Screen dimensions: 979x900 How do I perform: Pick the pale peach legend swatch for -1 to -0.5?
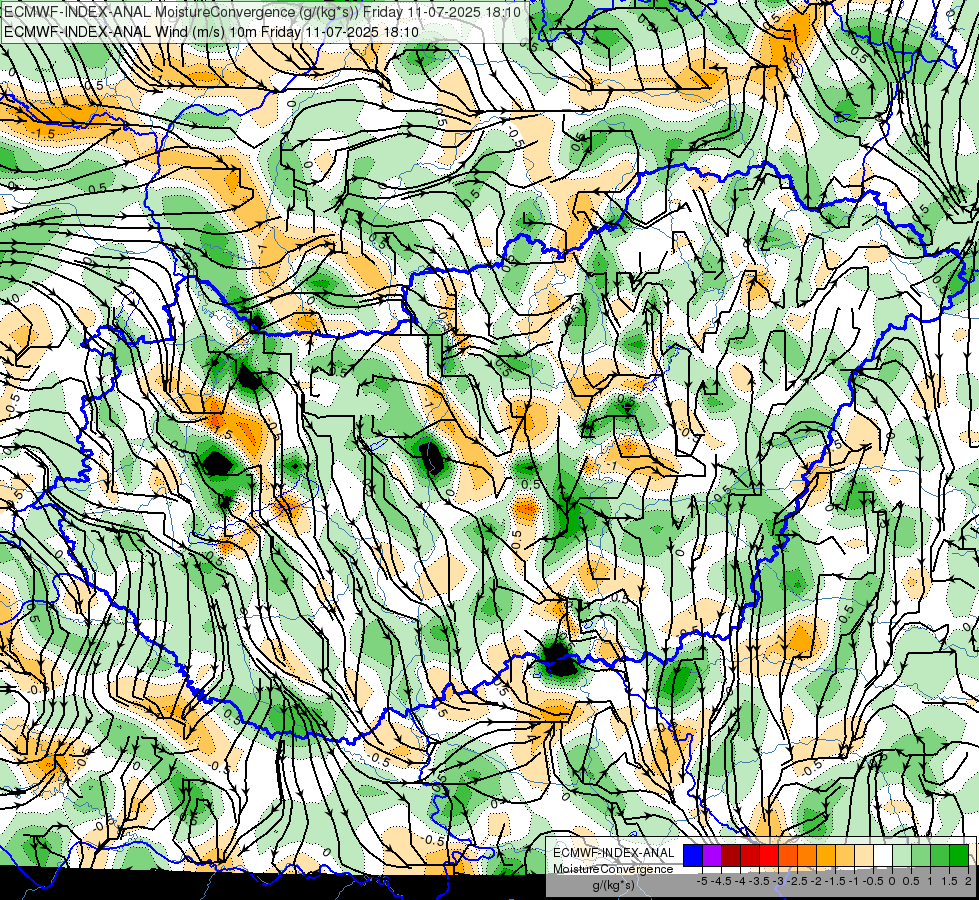coord(864,856)
